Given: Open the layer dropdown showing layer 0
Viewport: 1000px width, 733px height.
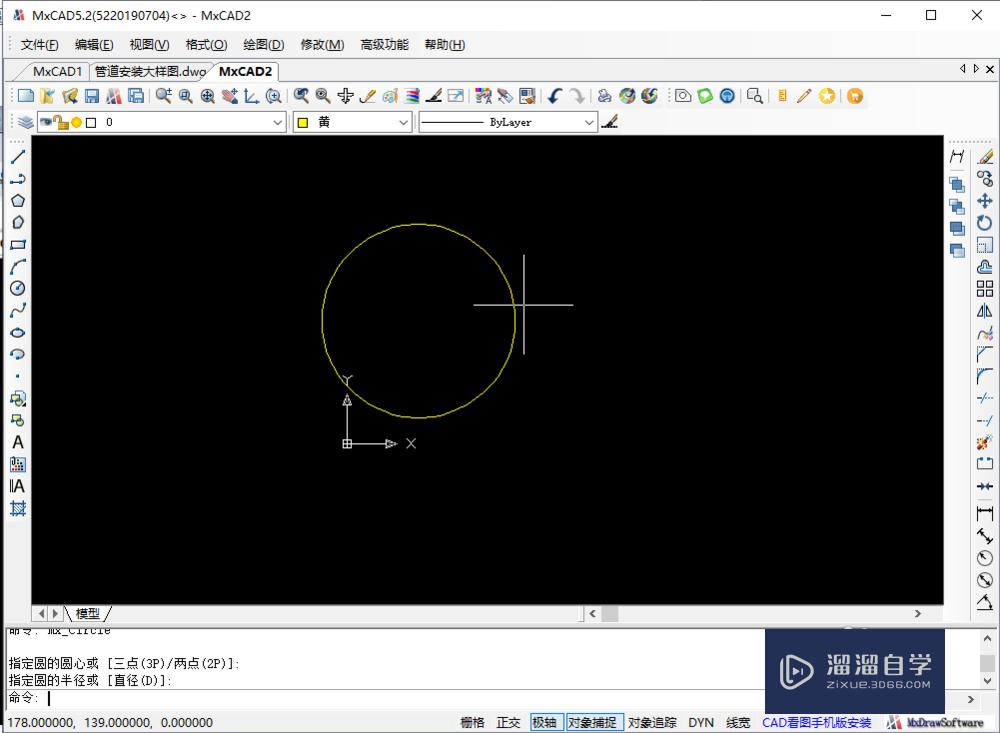Looking at the screenshot, I should pyautogui.click(x=278, y=121).
